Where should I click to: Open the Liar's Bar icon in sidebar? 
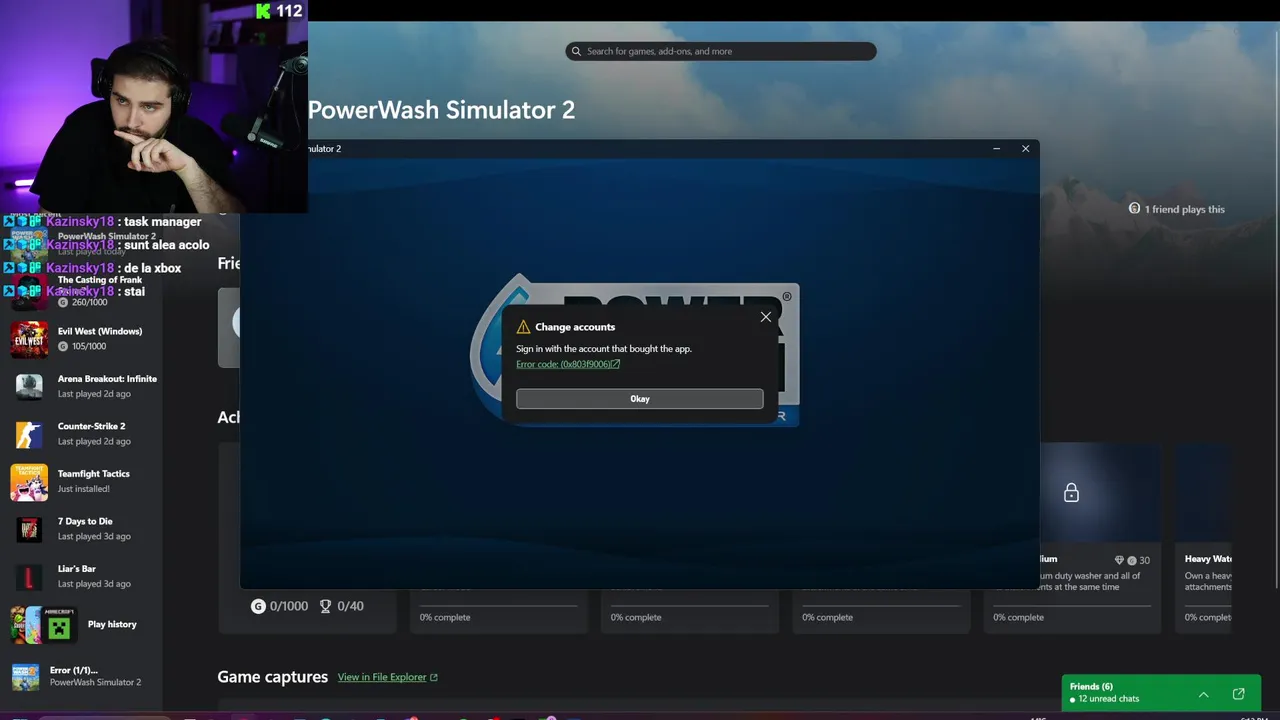(x=29, y=577)
